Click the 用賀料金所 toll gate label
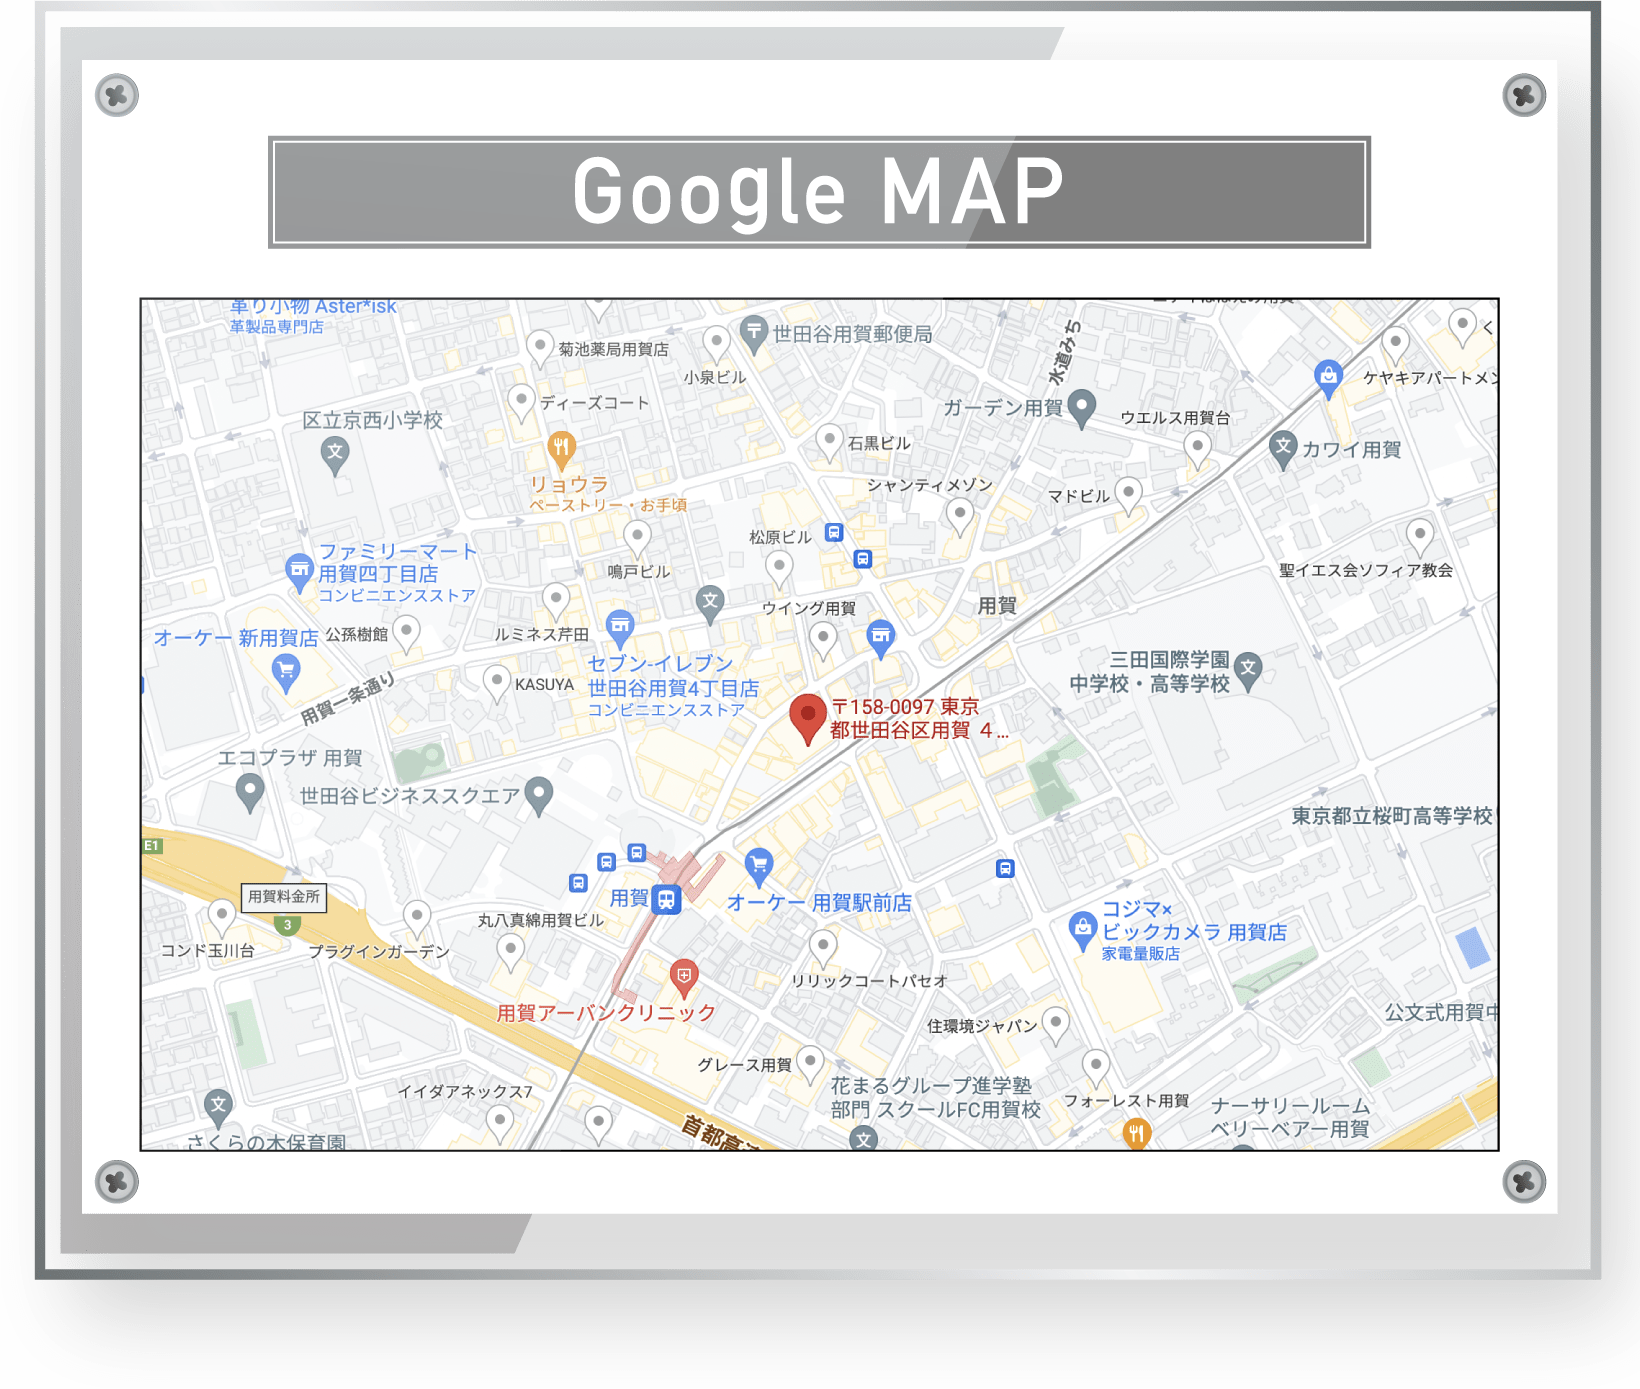 click(284, 897)
